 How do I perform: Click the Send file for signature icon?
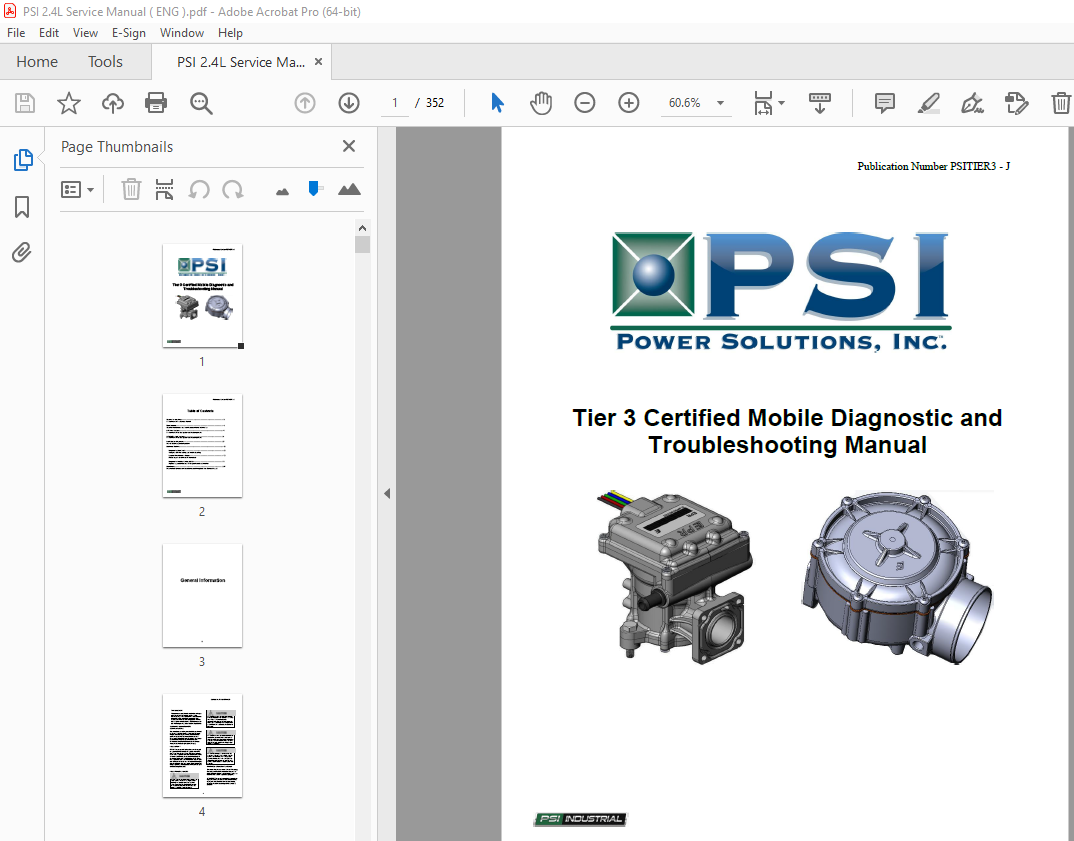1016,103
